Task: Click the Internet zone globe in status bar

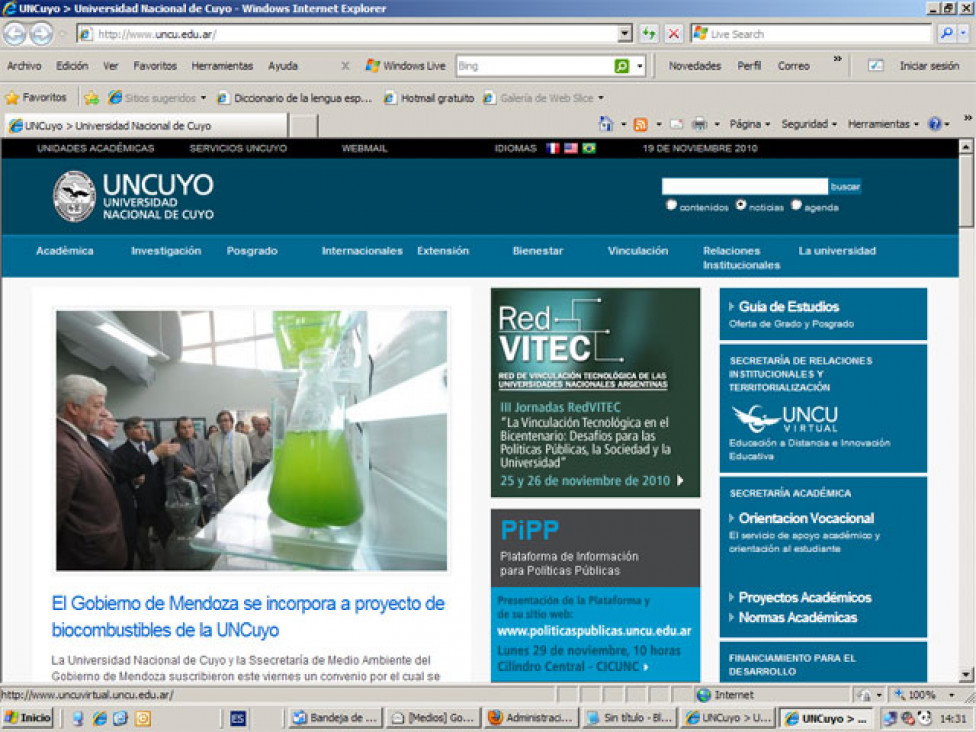Action: pyautogui.click(x=704, y=695)
